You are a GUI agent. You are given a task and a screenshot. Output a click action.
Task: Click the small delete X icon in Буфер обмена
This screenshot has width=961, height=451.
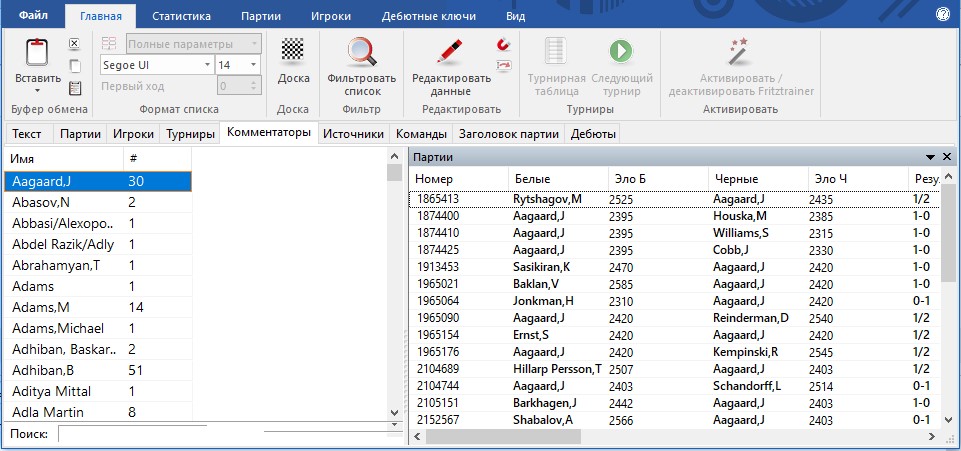pyautogui.click(x=74, y=44)
